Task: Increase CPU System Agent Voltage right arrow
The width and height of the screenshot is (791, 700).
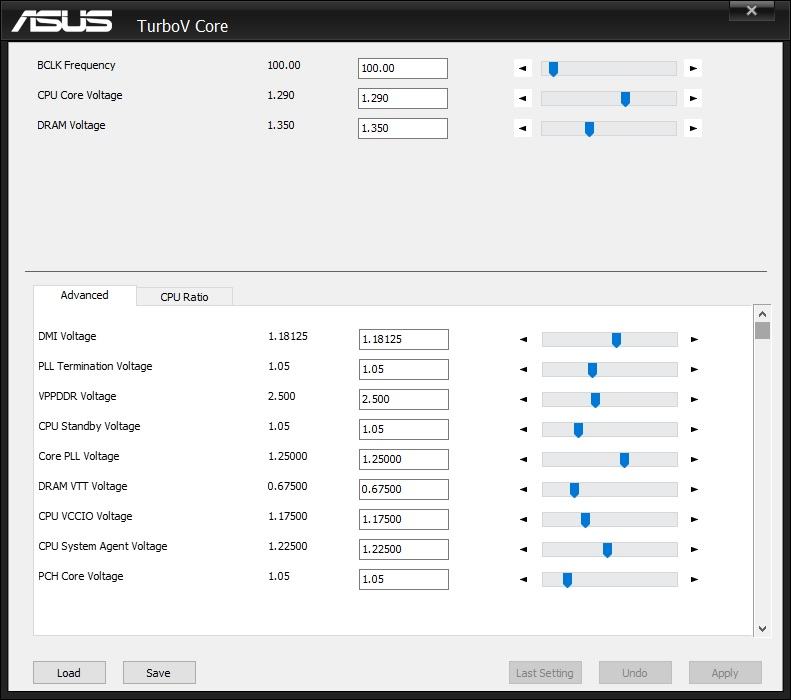Action: click(694, 549)
